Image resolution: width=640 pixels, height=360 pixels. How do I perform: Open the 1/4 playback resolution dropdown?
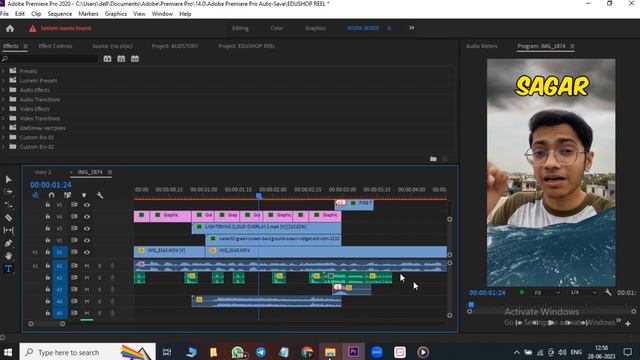pyautogui.click(x=583, y=293)
